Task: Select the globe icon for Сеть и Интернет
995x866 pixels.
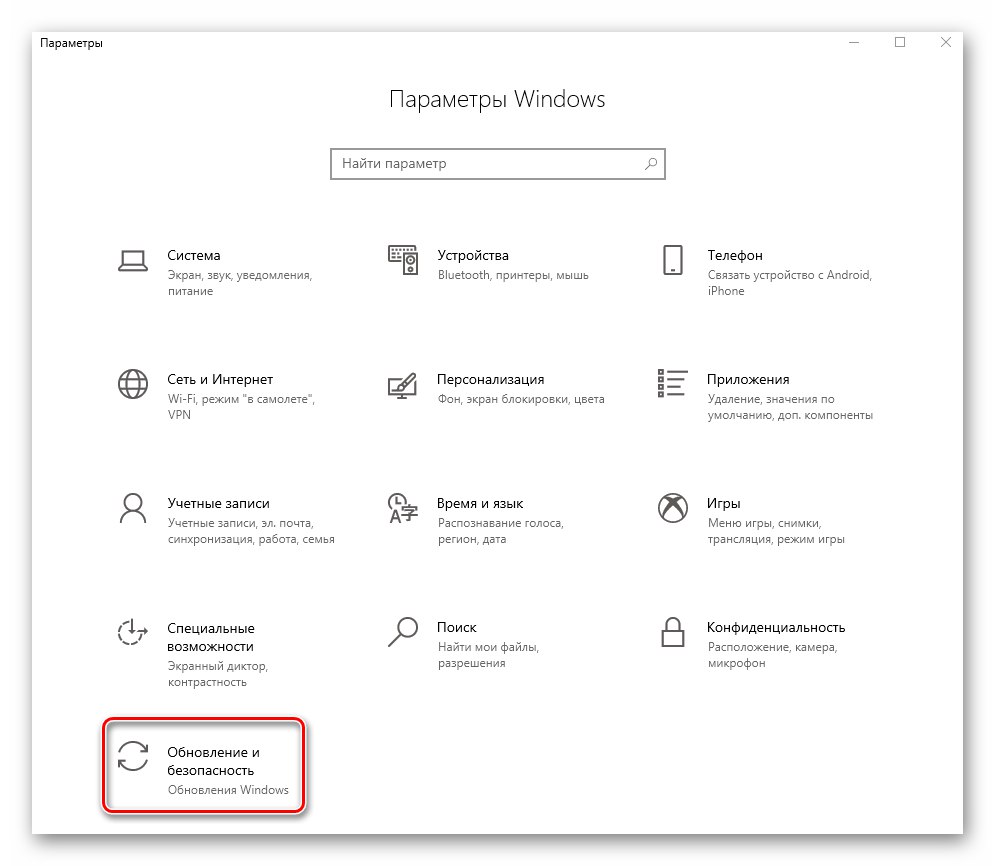Action: 133,384
